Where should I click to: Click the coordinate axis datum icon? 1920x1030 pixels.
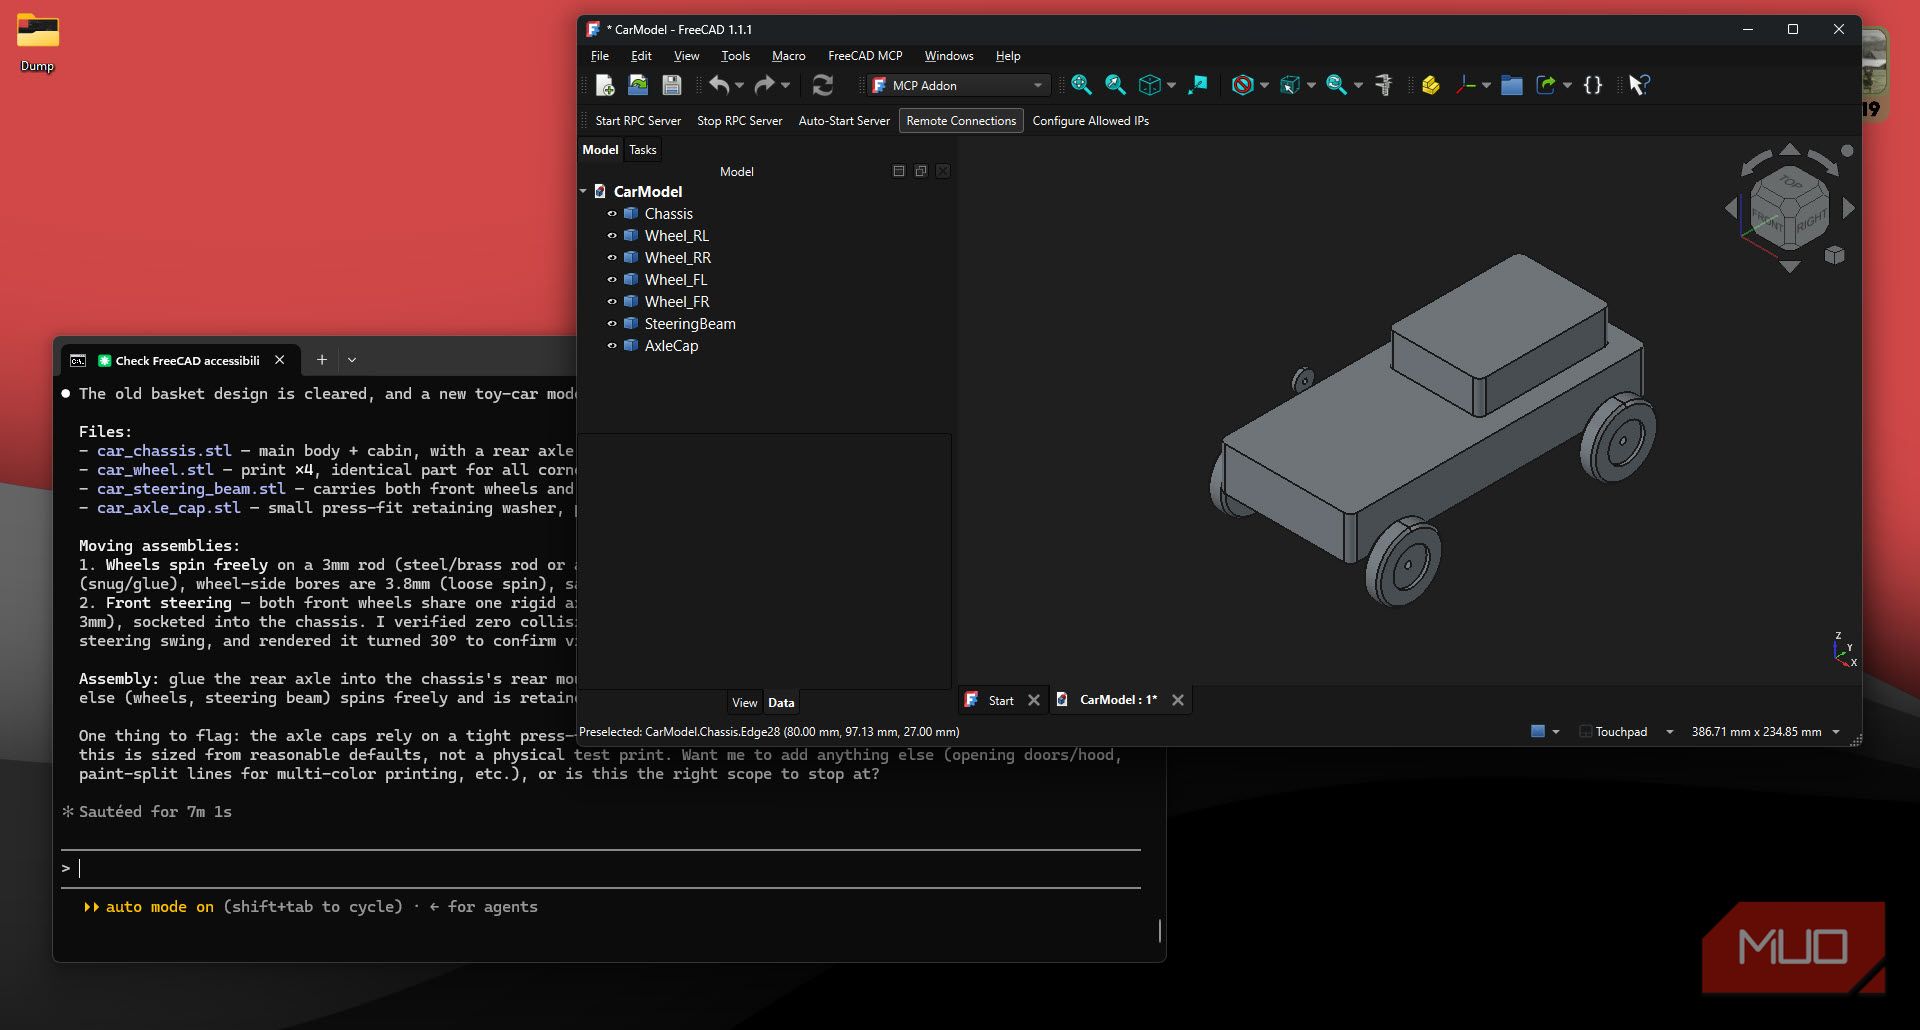click(1466, 86)
